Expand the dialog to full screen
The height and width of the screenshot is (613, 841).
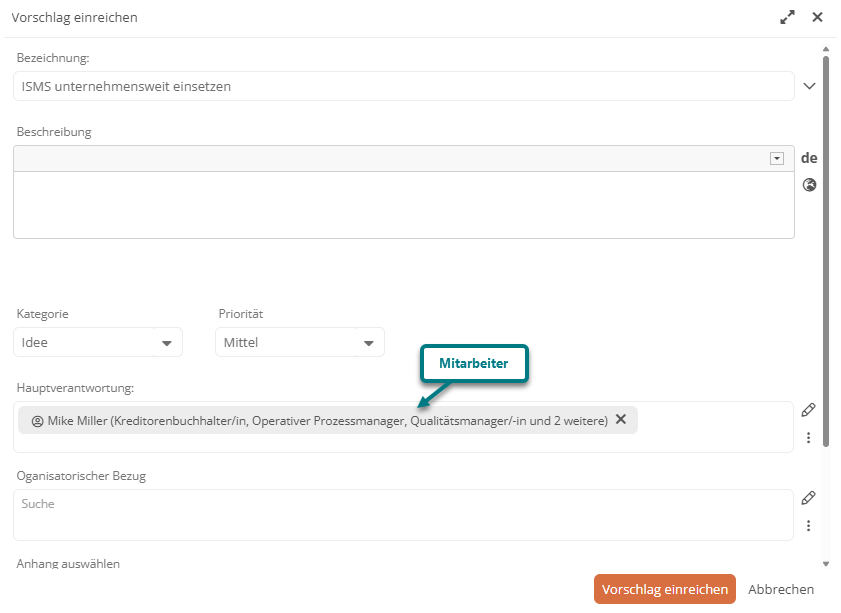click(788, 17)
